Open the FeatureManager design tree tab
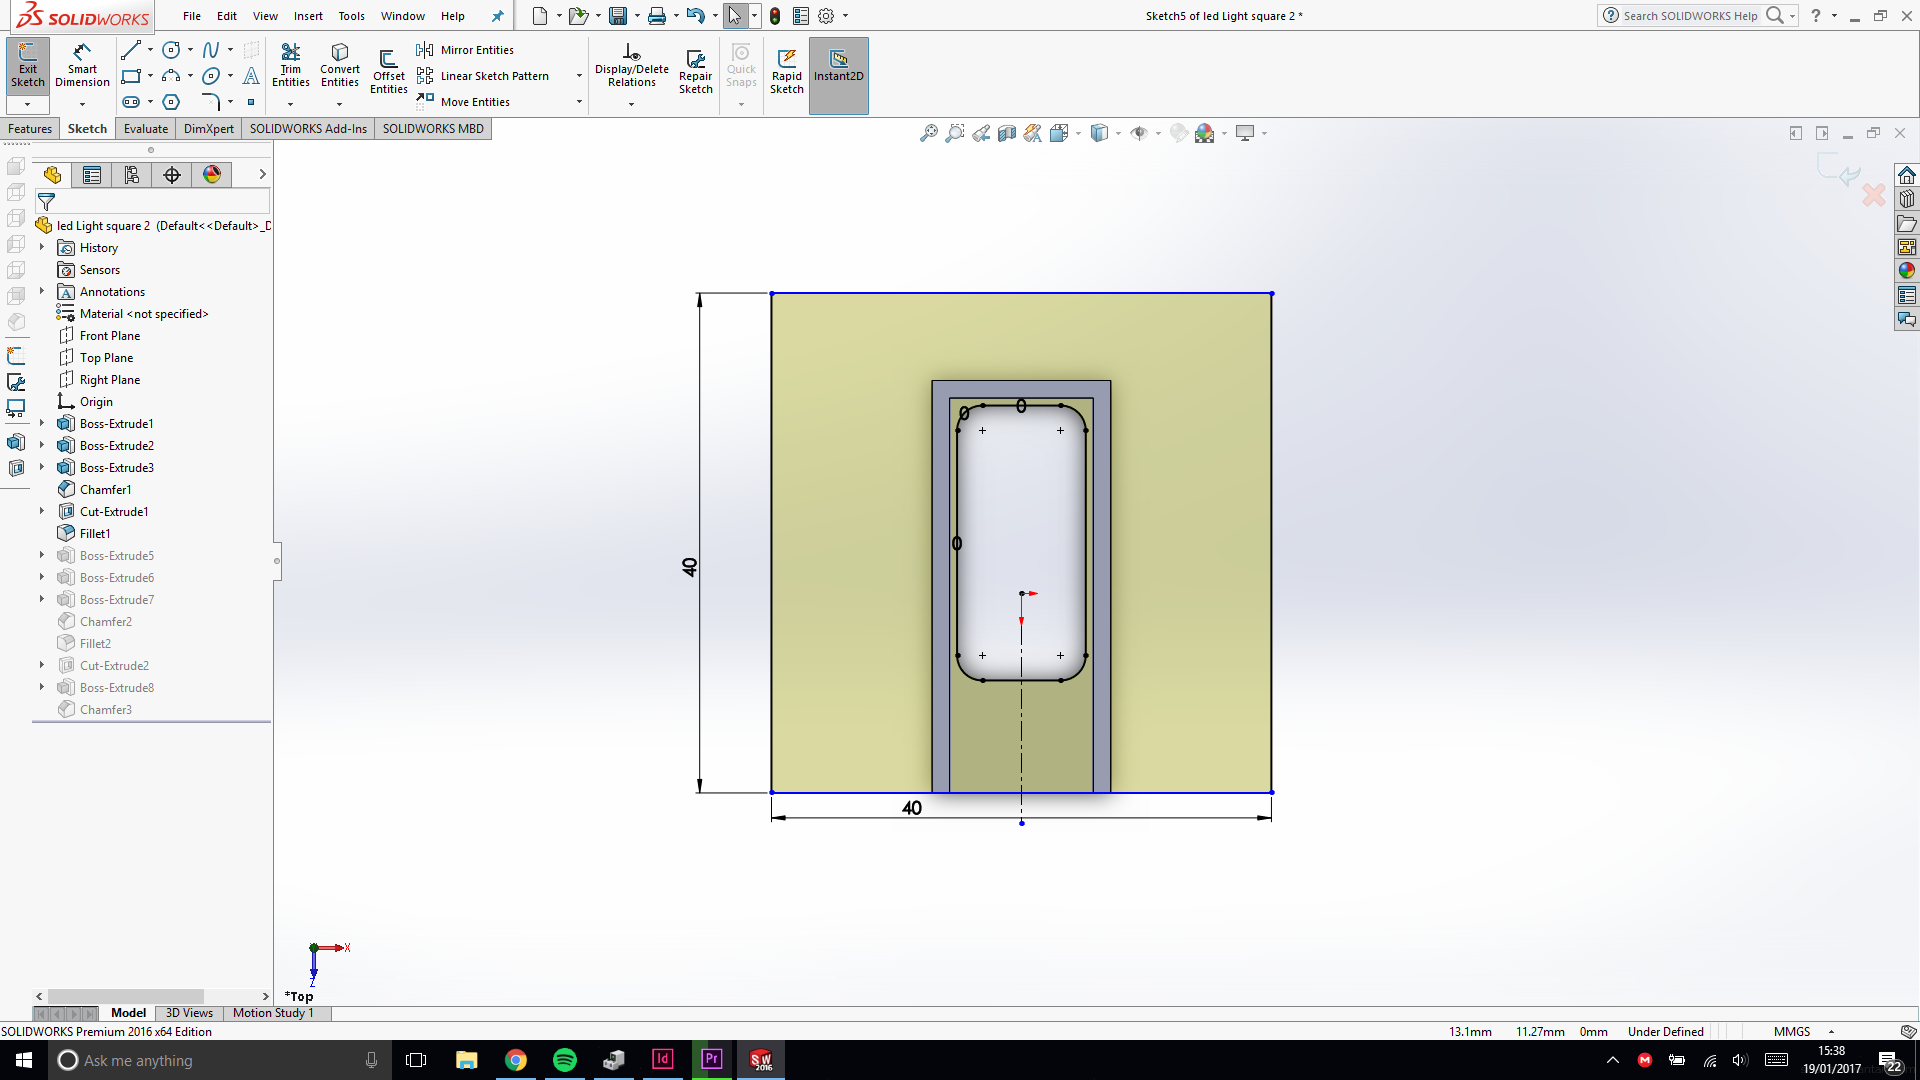Viewport: 1920px width, 1080px height. pyautogui.click(x=52, y=175)
